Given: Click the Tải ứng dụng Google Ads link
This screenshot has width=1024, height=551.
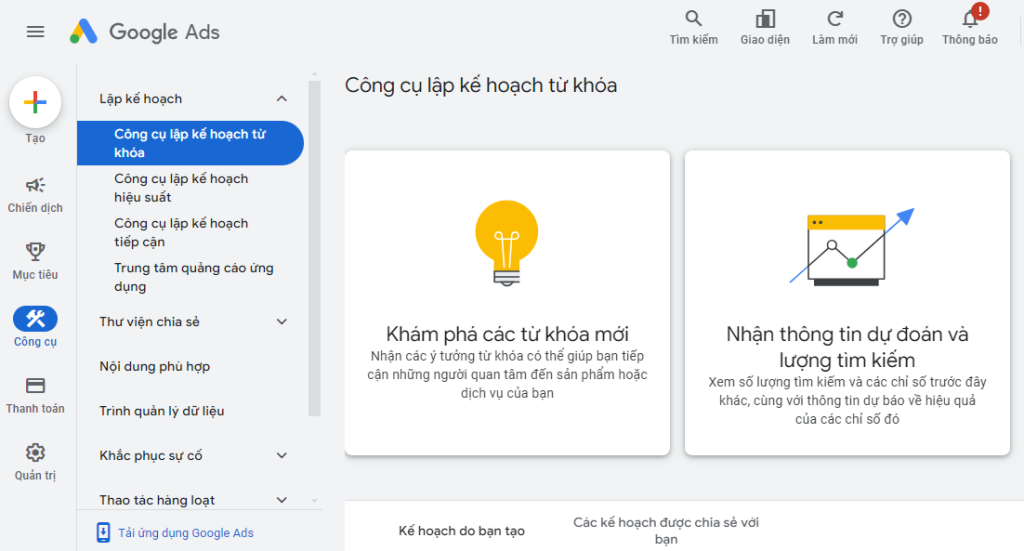Looking at the screenshot, I should tap(185, 533).
